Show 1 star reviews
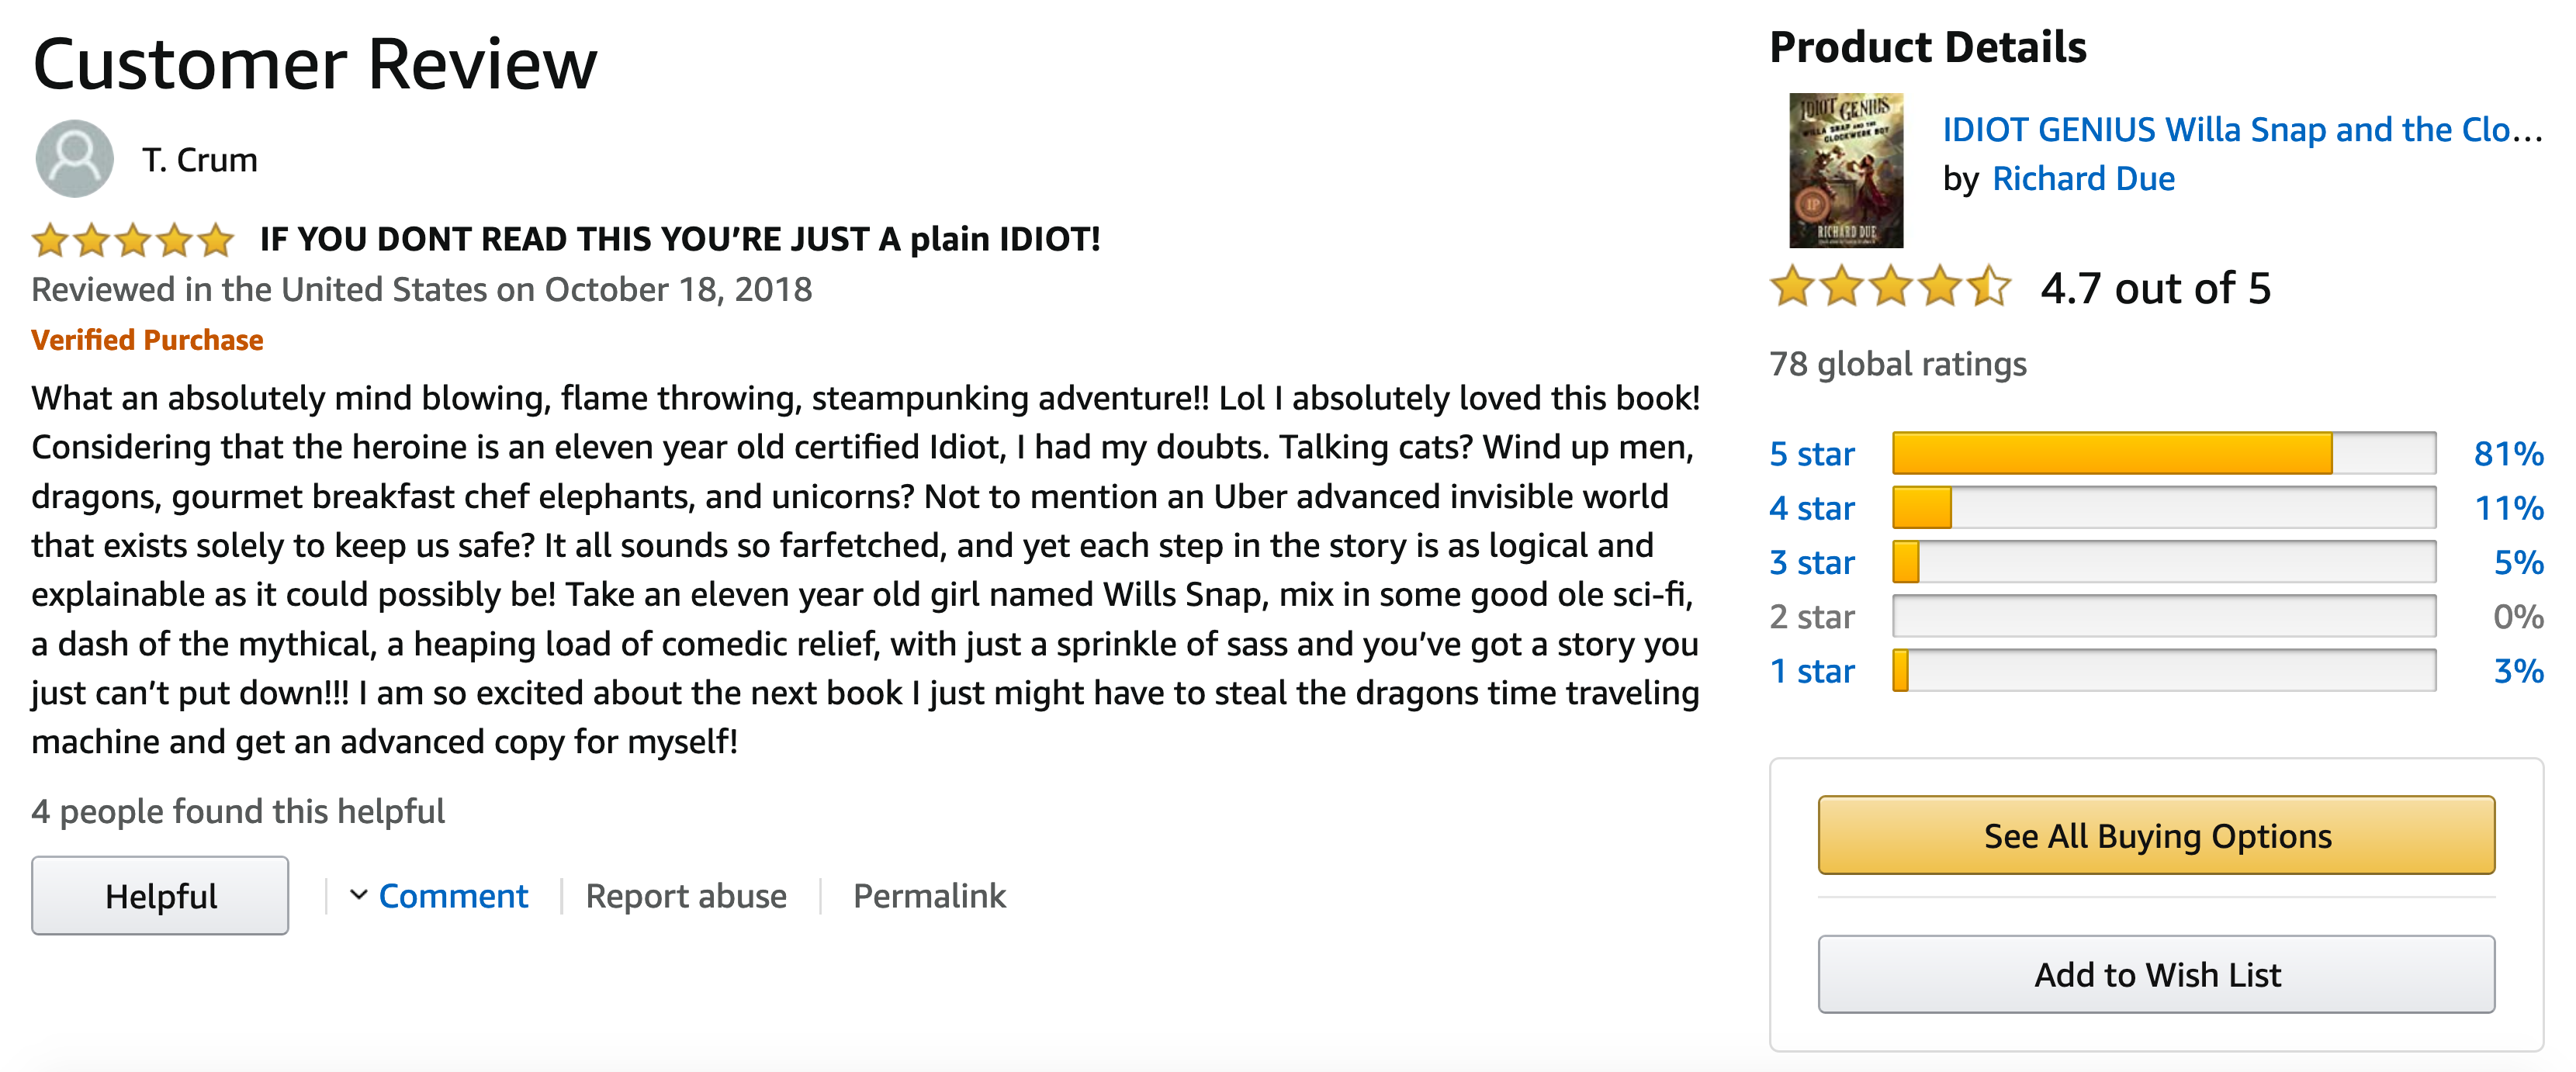 click(x=1811, y=671)
